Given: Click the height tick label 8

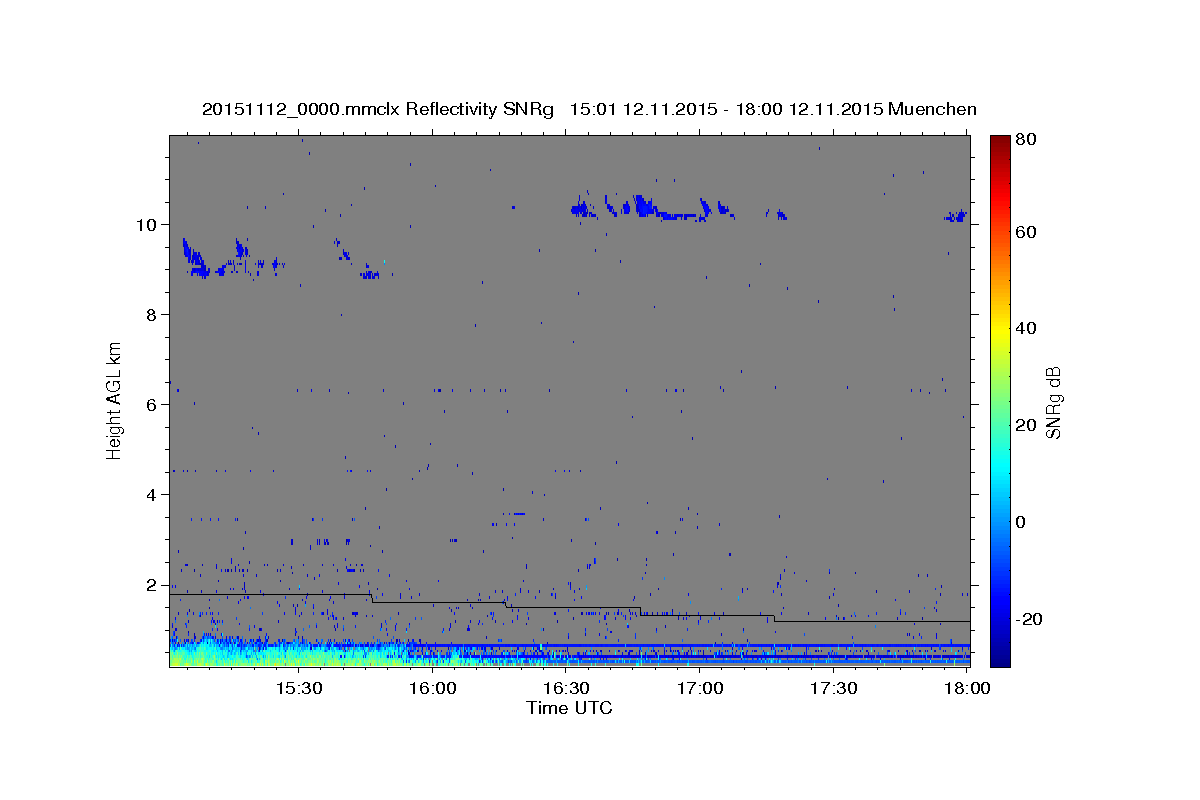Looking at the screenshot, I should tap(152, 314).
